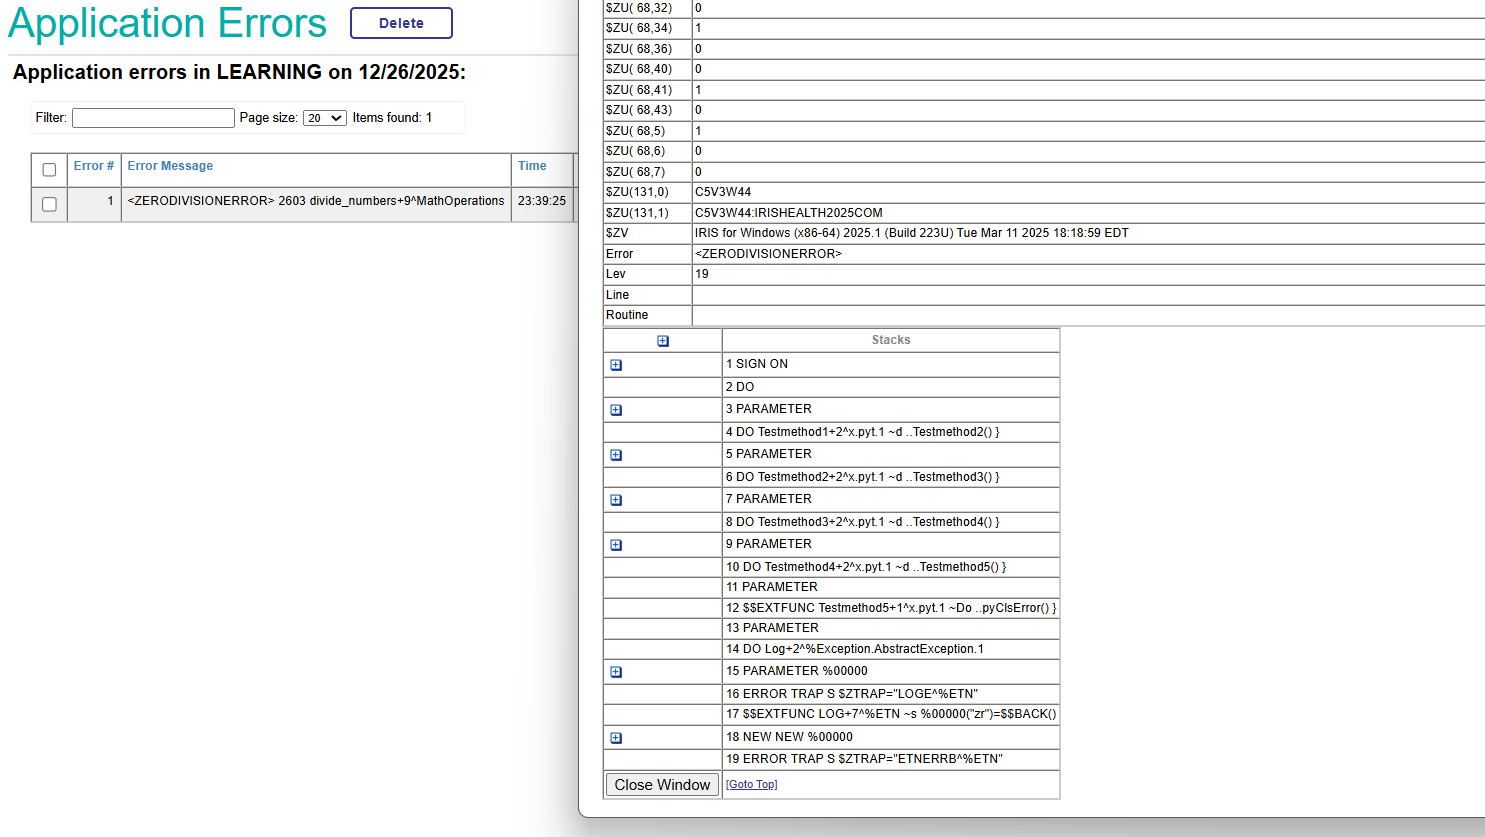1485x837 pixels.
Task: Sort by Error Message column header
Action: pos(170,166)
